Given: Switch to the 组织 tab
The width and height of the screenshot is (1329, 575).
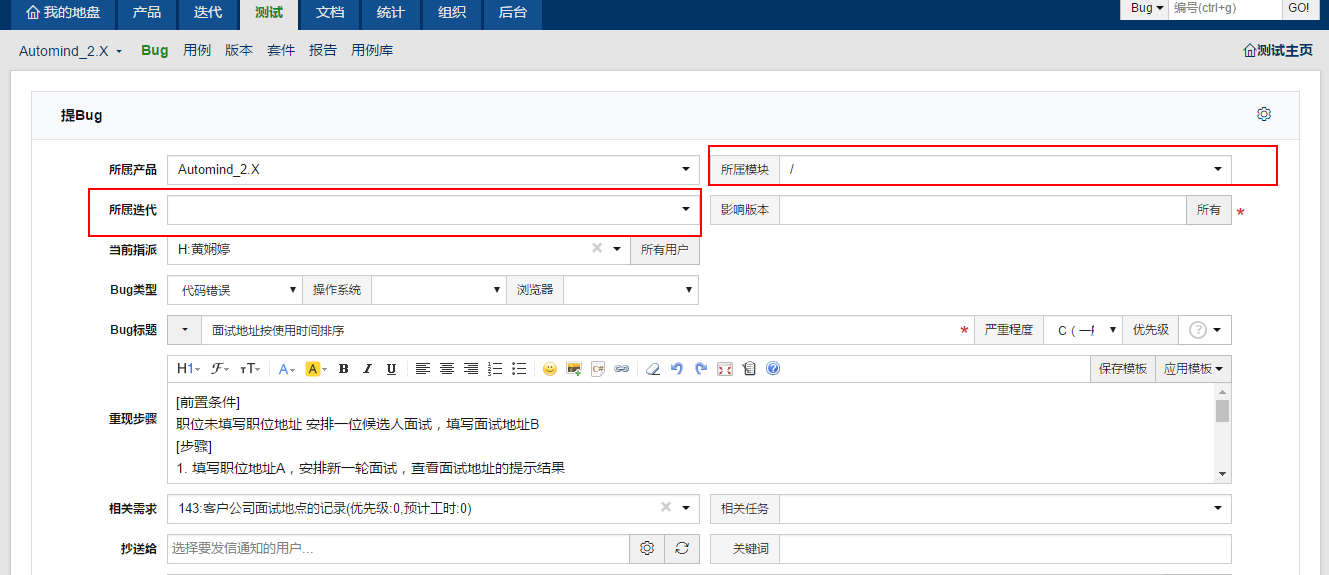Looking at the screenshot, I should (x=451, y=13).
